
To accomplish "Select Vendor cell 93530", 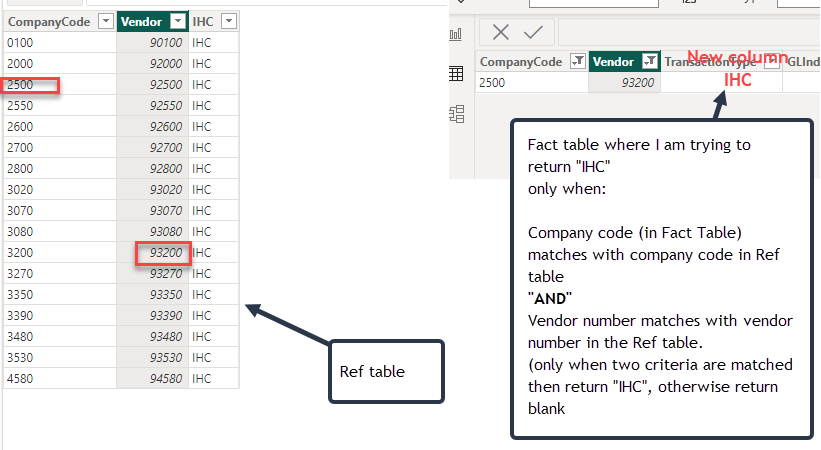I will coord(152,357).
